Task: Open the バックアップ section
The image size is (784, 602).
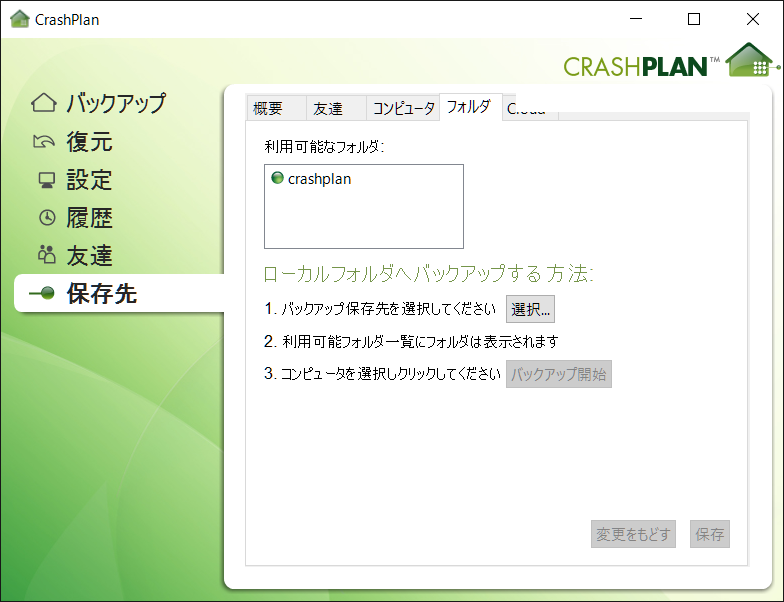Action: pyautogui.click(x=116, y=102)
